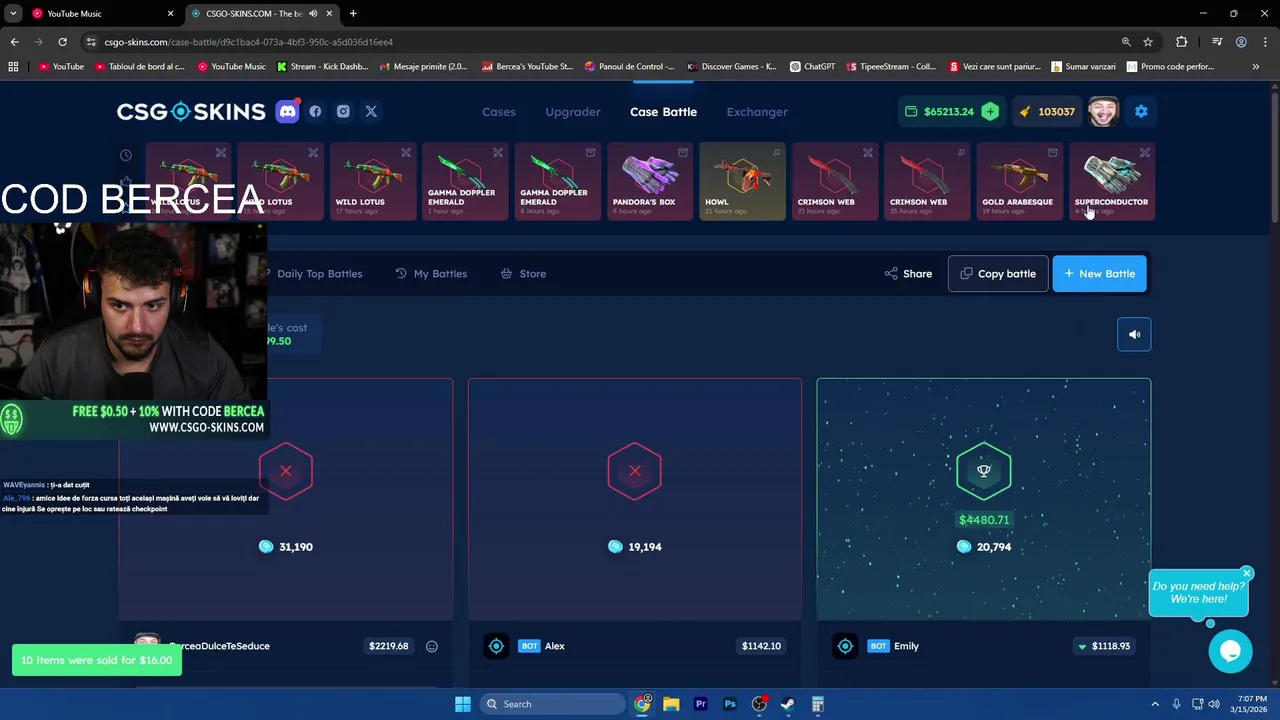Image resolution: width=1280 pixels, height=720 pixels.
Task: Open a new Chrome tab with the plus button
Action: tap(353, 14)
